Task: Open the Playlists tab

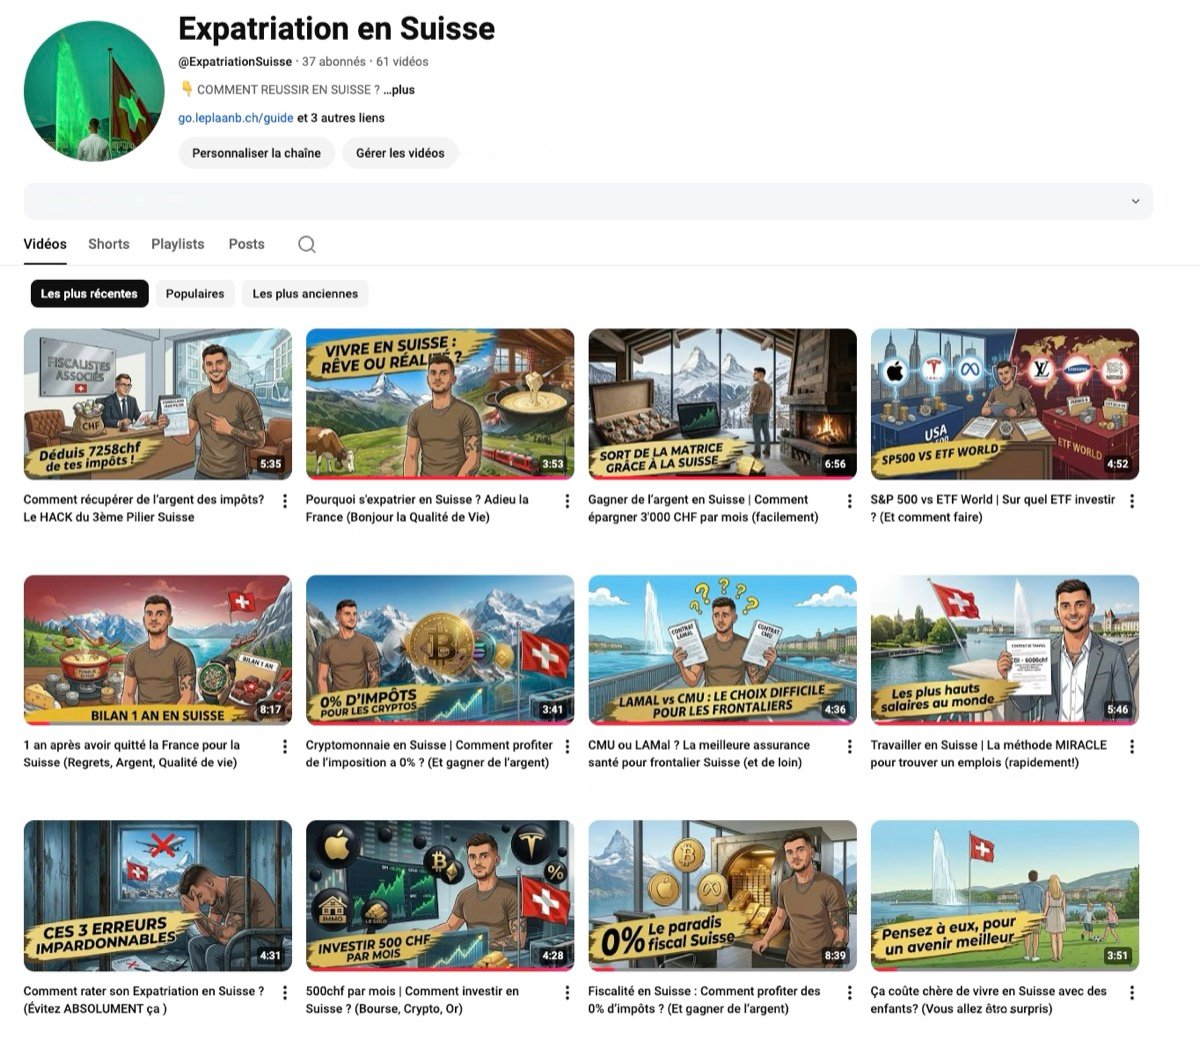Action: (177, 244)
